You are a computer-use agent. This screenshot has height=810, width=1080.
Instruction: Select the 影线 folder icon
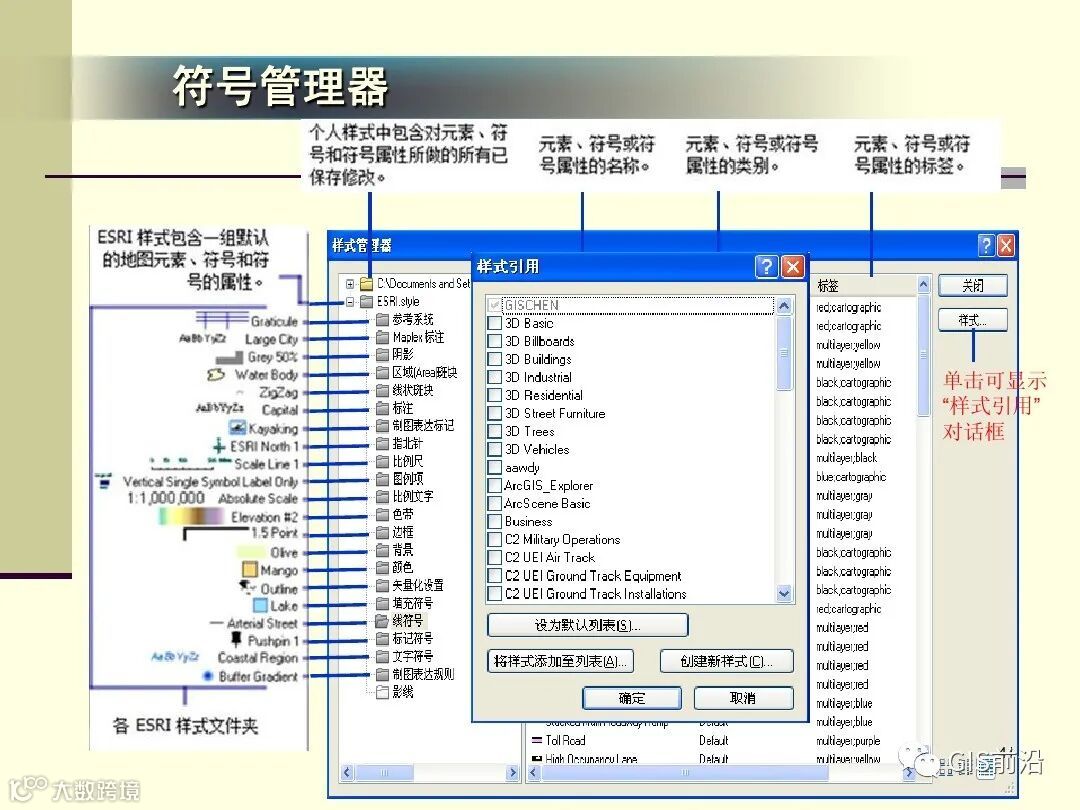point(382,692)
